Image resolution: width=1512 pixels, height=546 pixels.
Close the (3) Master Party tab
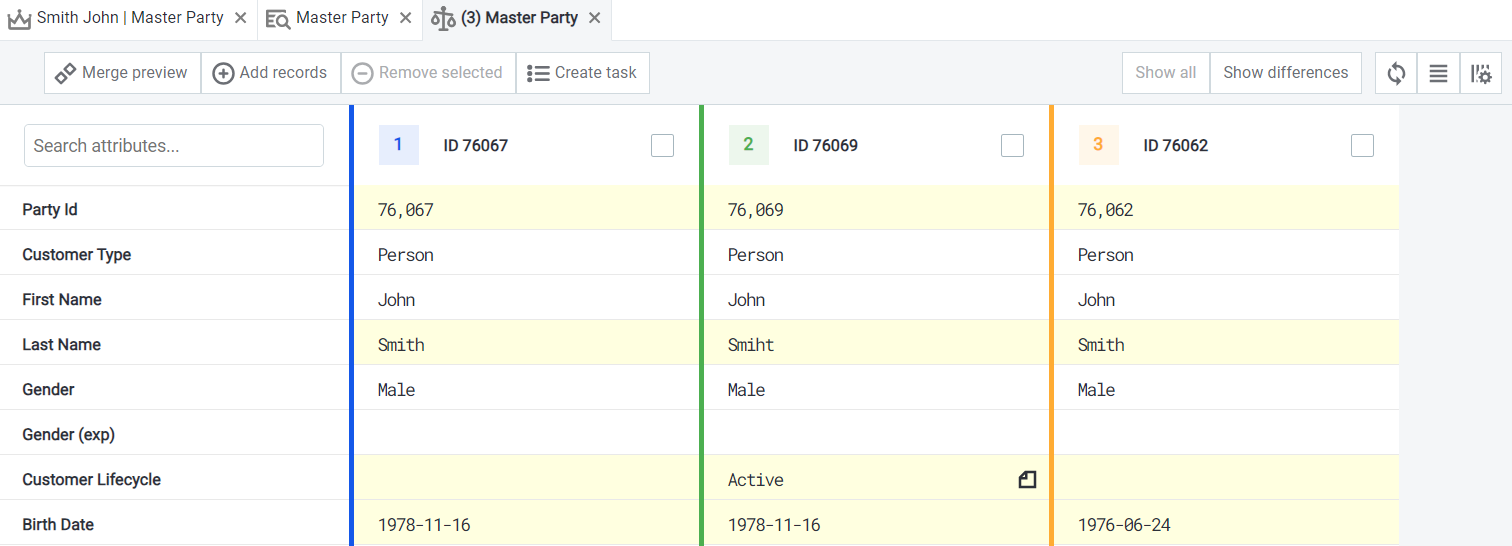595,18
